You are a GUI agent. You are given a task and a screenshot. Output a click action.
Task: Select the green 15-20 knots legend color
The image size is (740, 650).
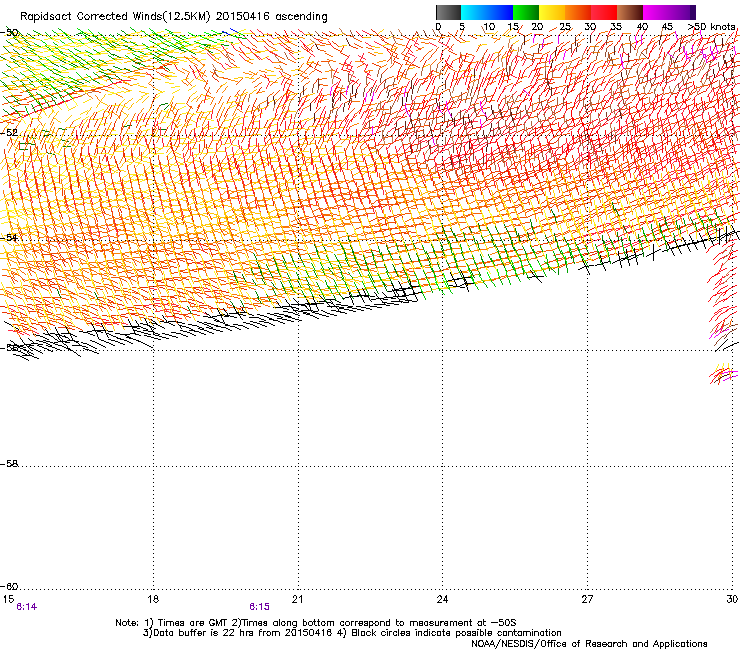(526, 12)
